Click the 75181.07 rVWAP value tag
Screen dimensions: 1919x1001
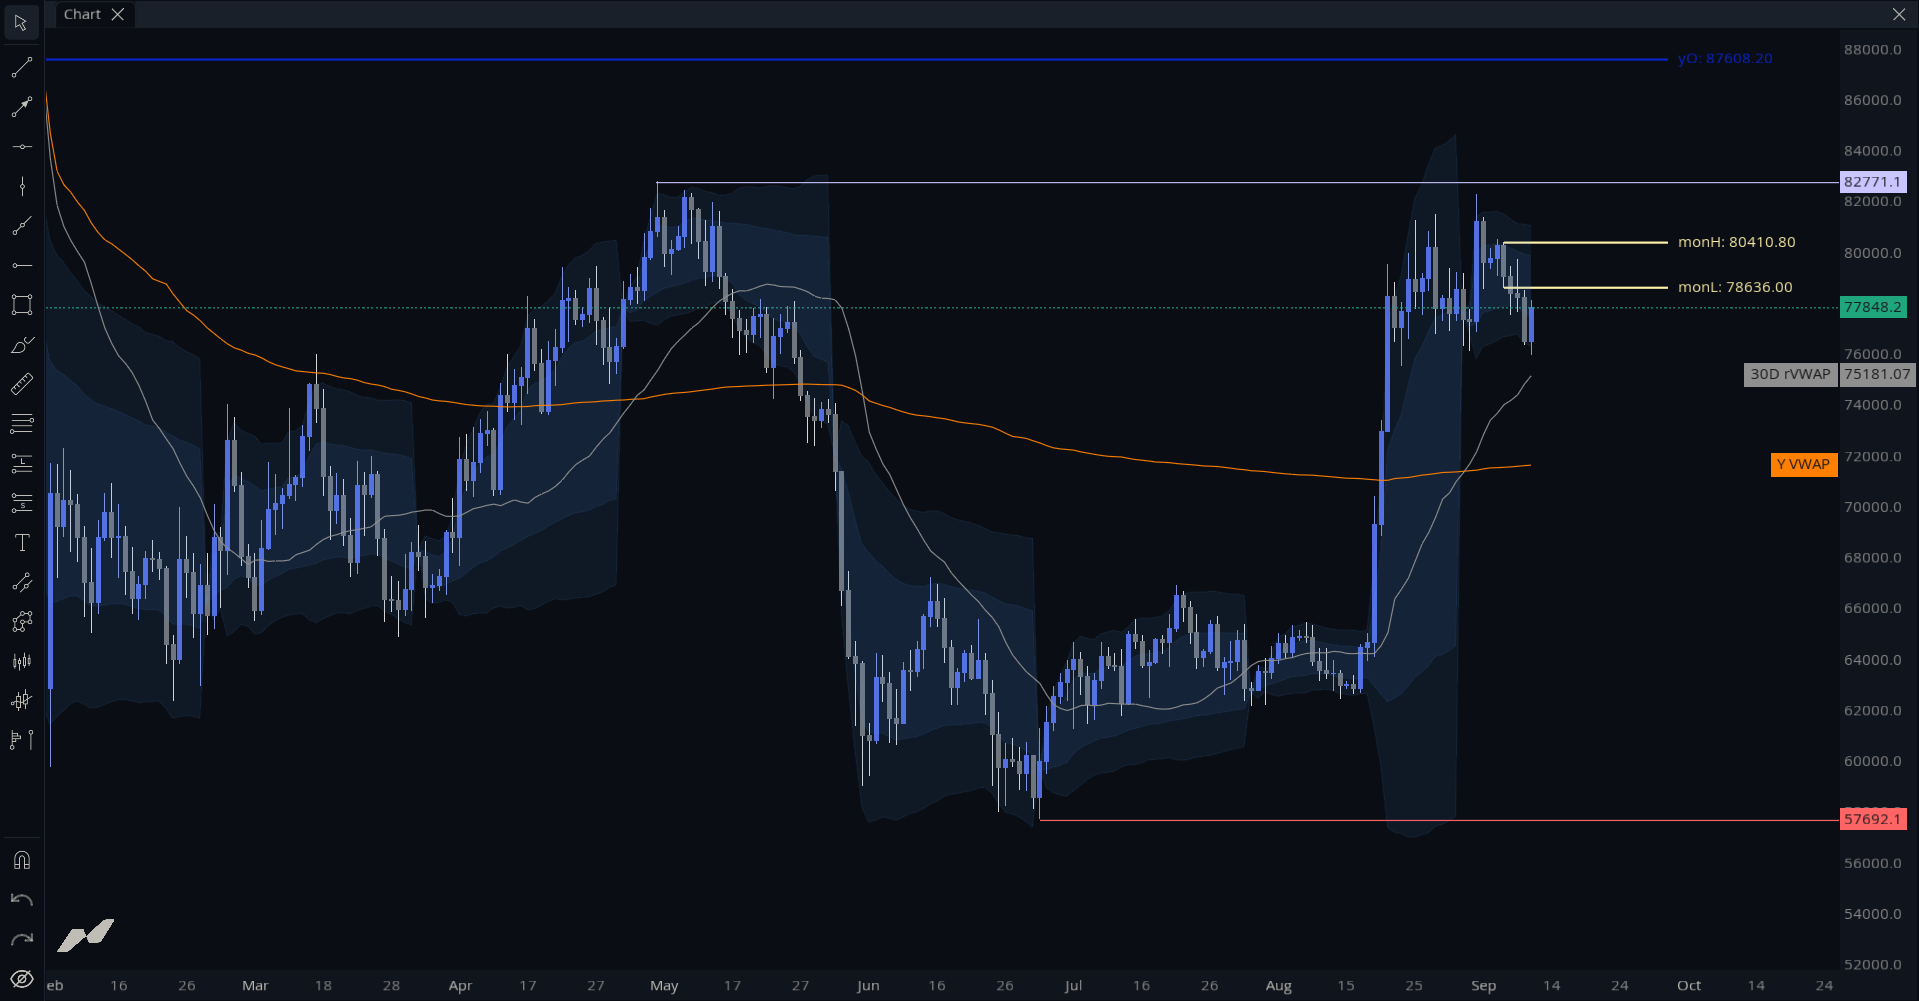tap(1877, 374)
